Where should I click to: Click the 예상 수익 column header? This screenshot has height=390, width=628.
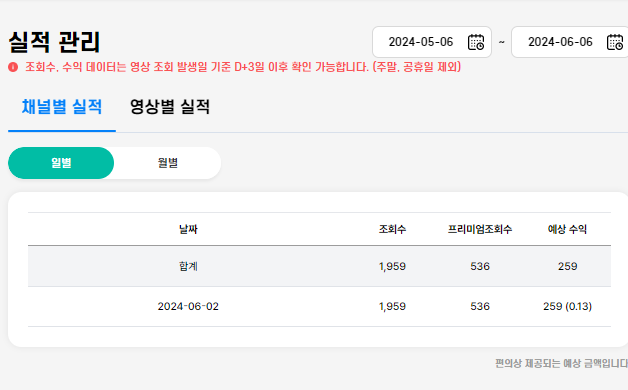click(568, 229)
